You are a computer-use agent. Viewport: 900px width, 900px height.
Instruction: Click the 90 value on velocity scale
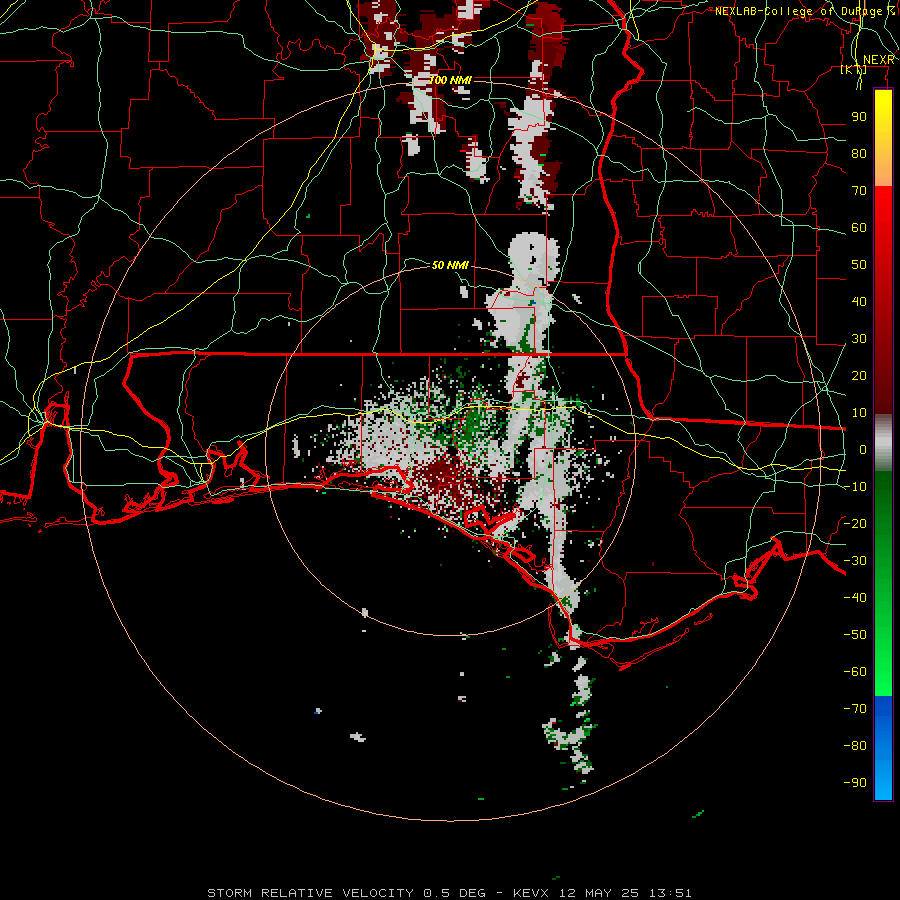859,117
